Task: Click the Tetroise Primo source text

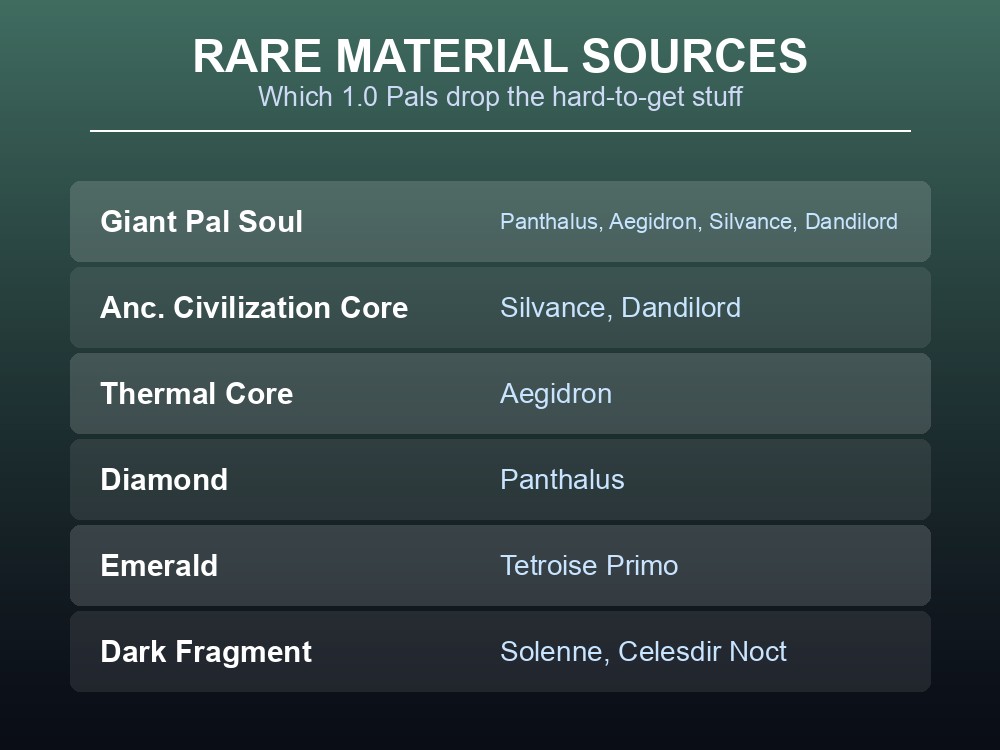Action: 589,566
